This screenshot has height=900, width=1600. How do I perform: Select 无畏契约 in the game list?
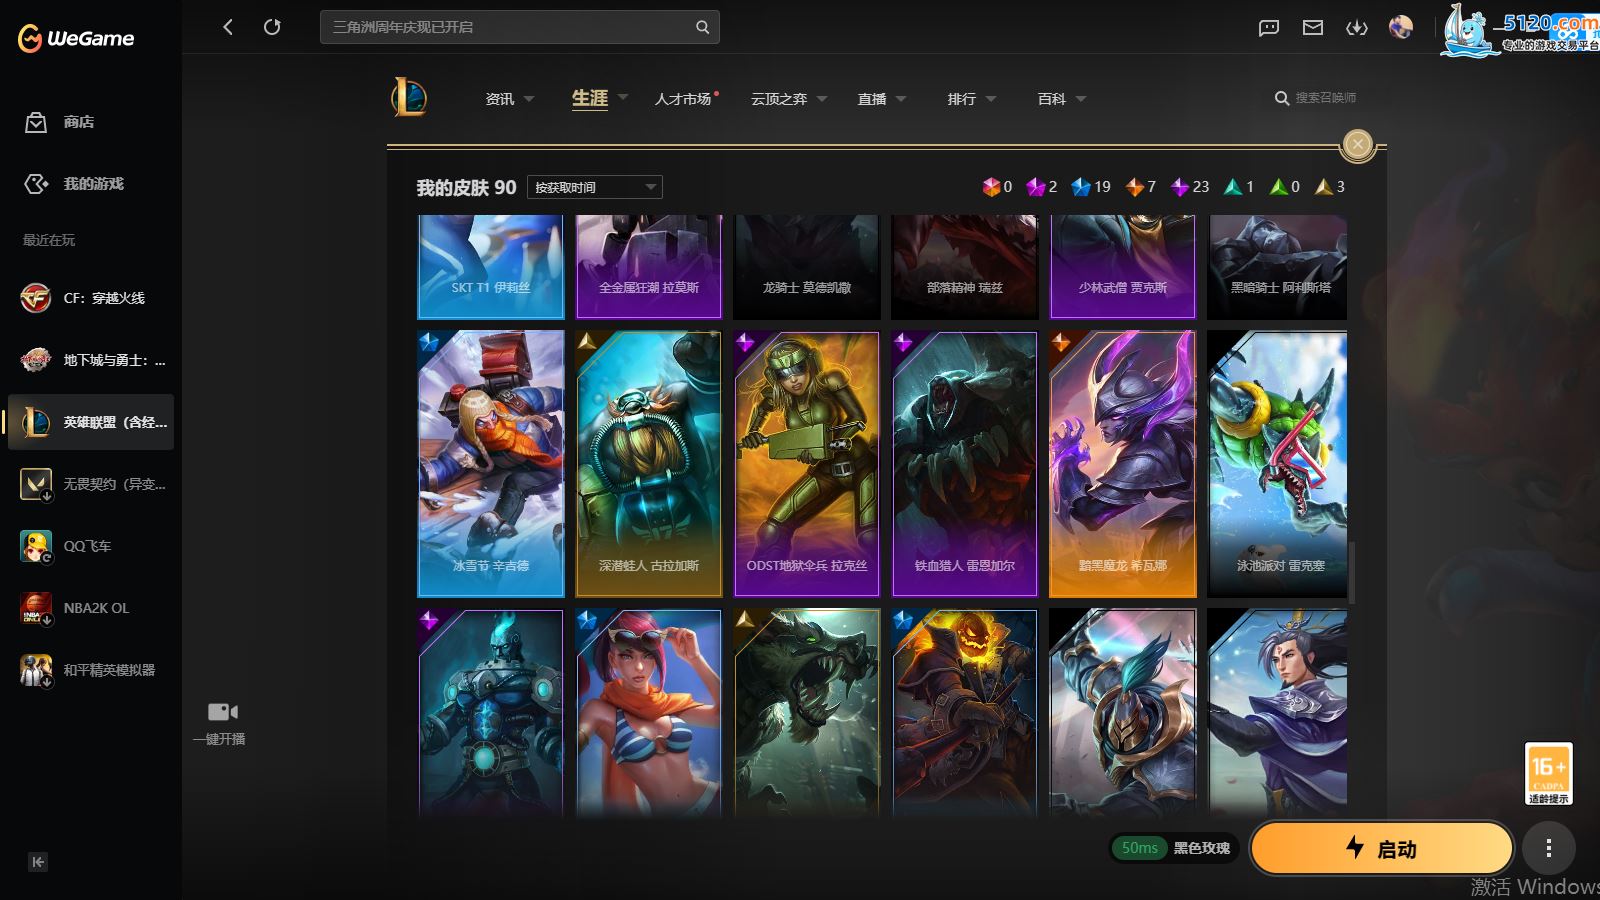tap(90, 484)
